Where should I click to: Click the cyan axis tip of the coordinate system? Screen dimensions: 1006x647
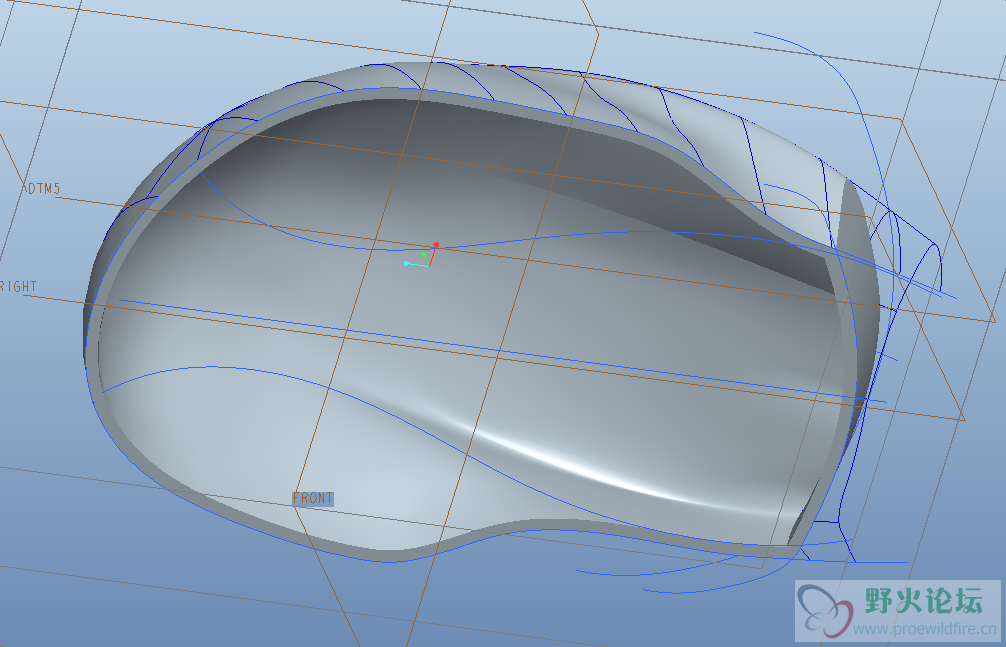pos(406,263)
